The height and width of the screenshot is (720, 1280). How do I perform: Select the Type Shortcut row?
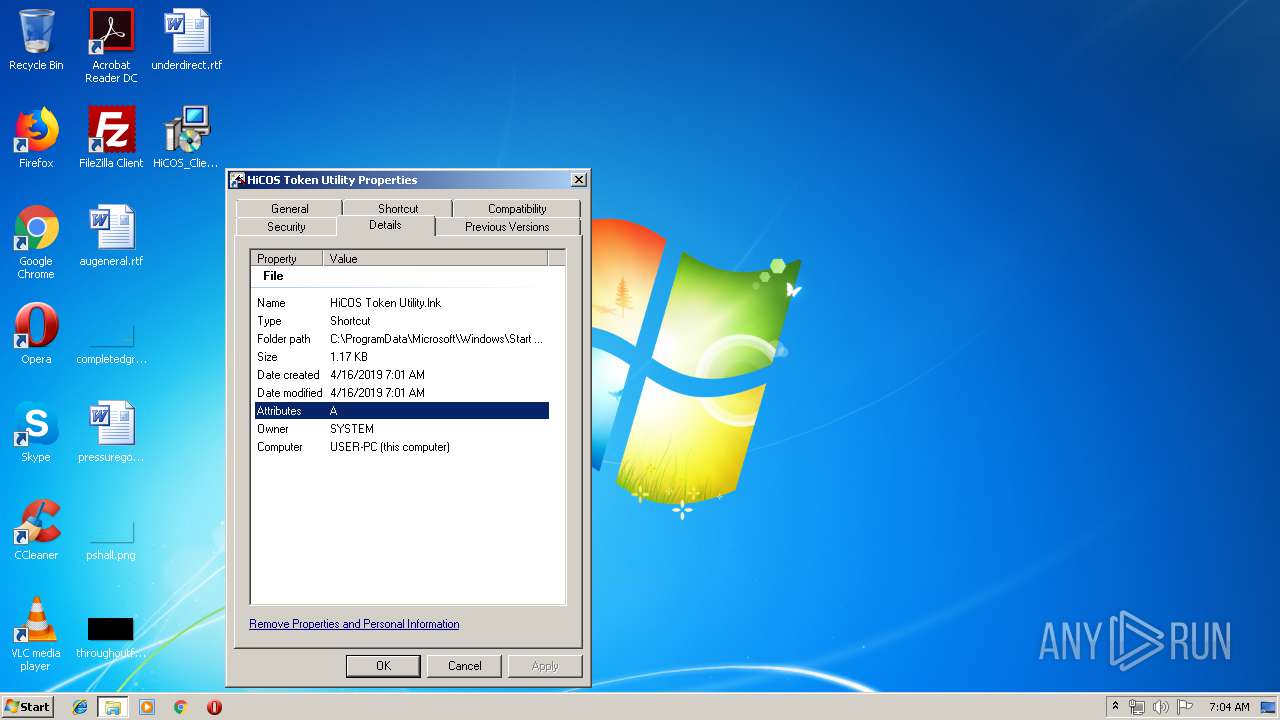401,321
